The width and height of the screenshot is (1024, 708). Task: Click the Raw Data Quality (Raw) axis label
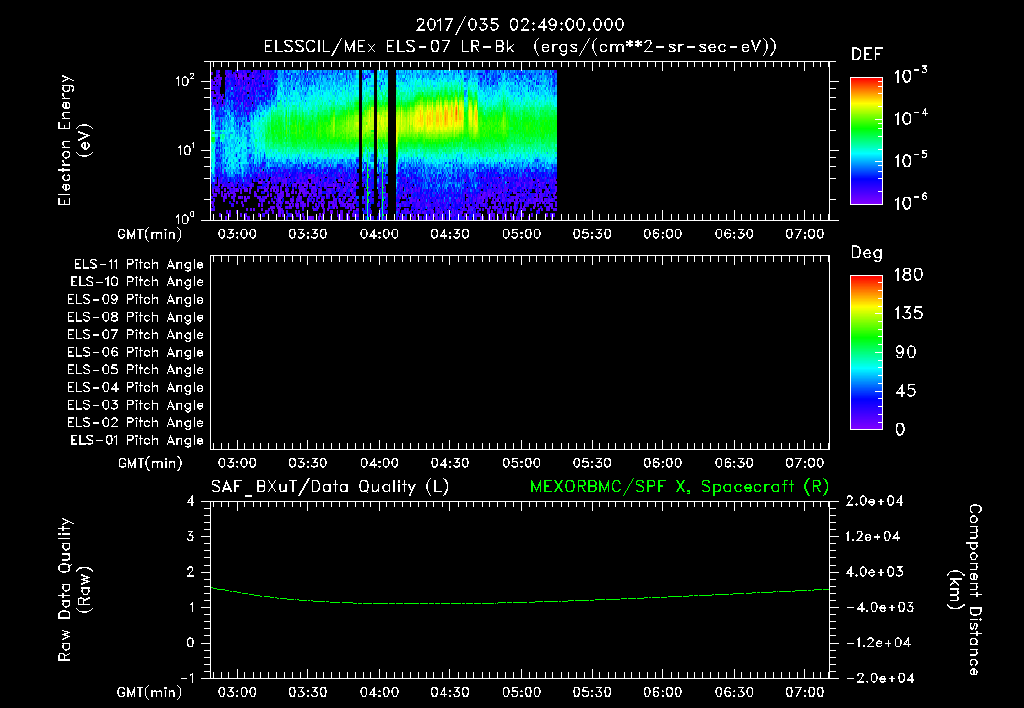[74, 590]
